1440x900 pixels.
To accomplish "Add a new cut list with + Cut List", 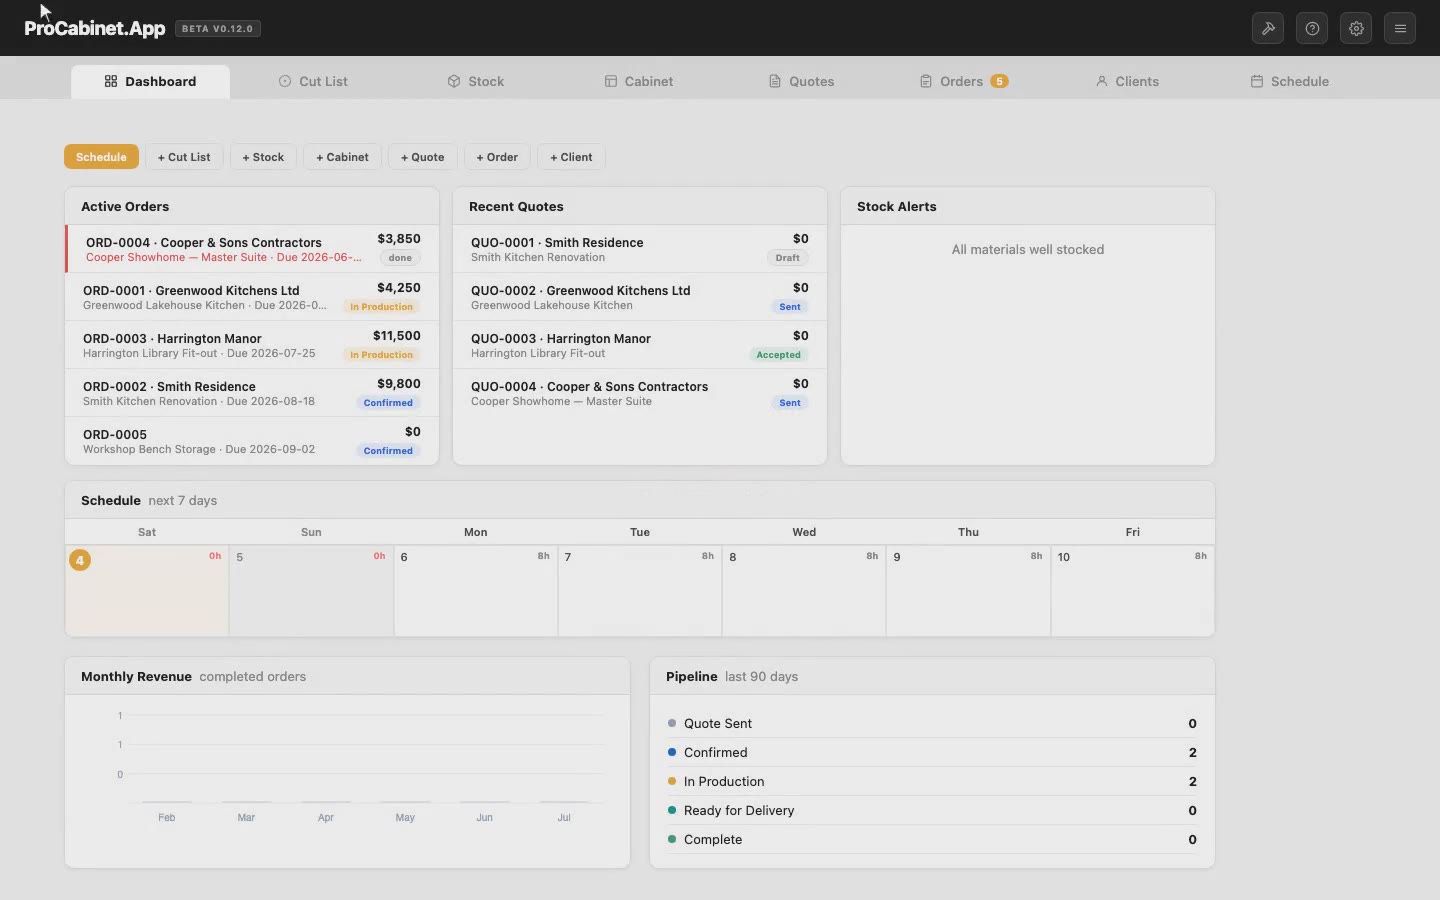I will tap(184, 157).
